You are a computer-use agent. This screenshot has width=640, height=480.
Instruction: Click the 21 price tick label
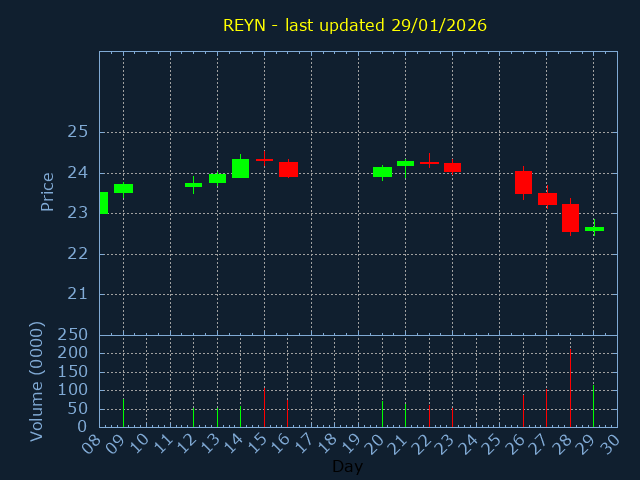(78, 294)
